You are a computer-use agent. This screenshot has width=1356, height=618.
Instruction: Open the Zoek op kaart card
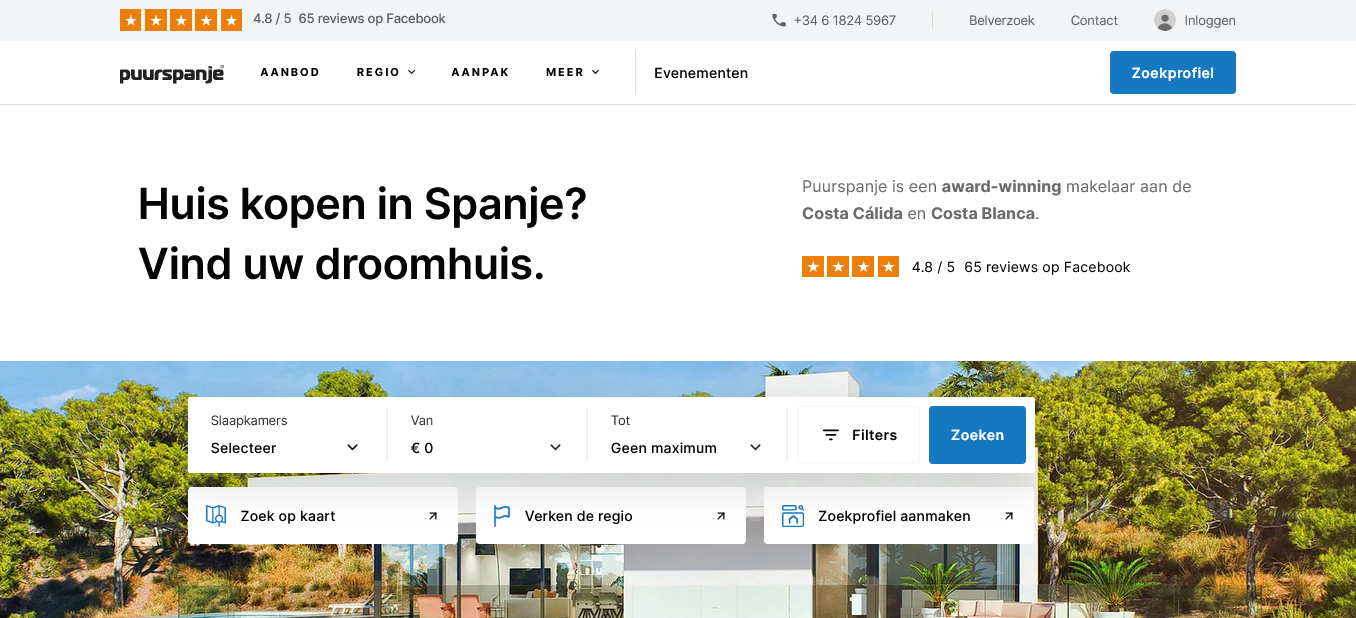pyautogui.click(x=323, y=516)
